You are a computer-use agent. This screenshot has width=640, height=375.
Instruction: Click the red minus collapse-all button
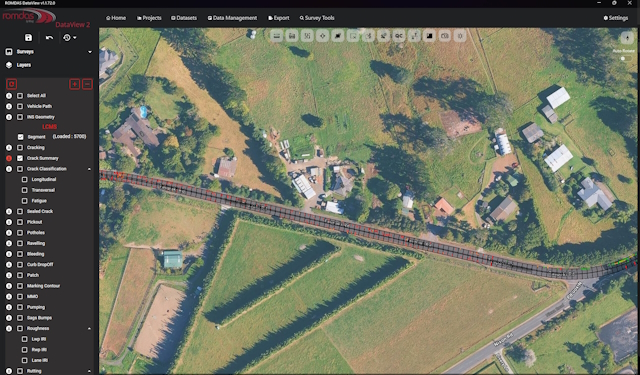(87, 84)
